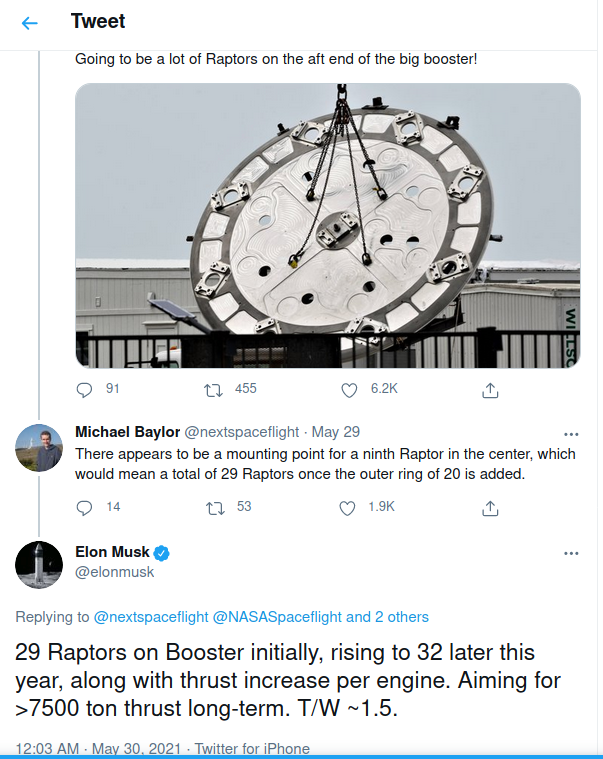Retweet the Raptor image tweet
The image size is (603, 759).
(x=212, y=389)
